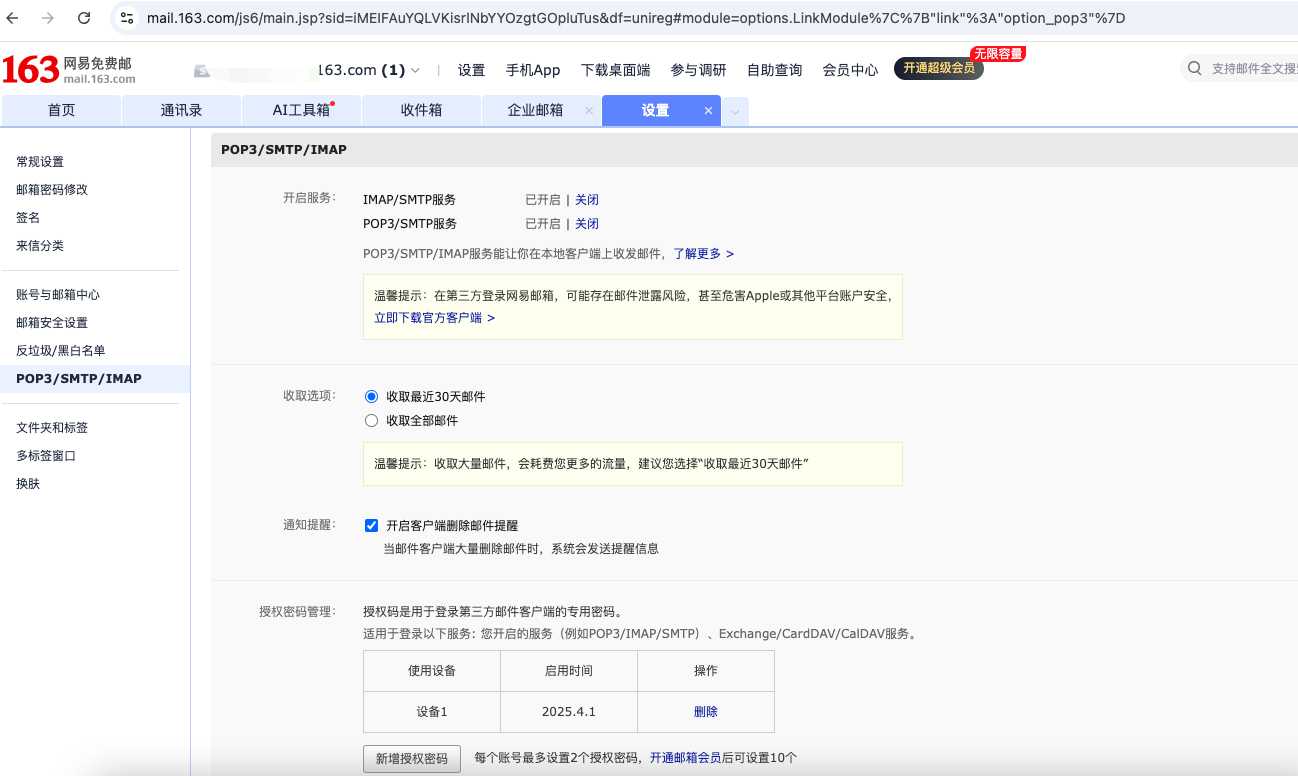Image resolution: width=1298 pixels, height=776 pixels.
Task: Click the 163 网易免费邮 logo
Action: [x=69, y=70]
